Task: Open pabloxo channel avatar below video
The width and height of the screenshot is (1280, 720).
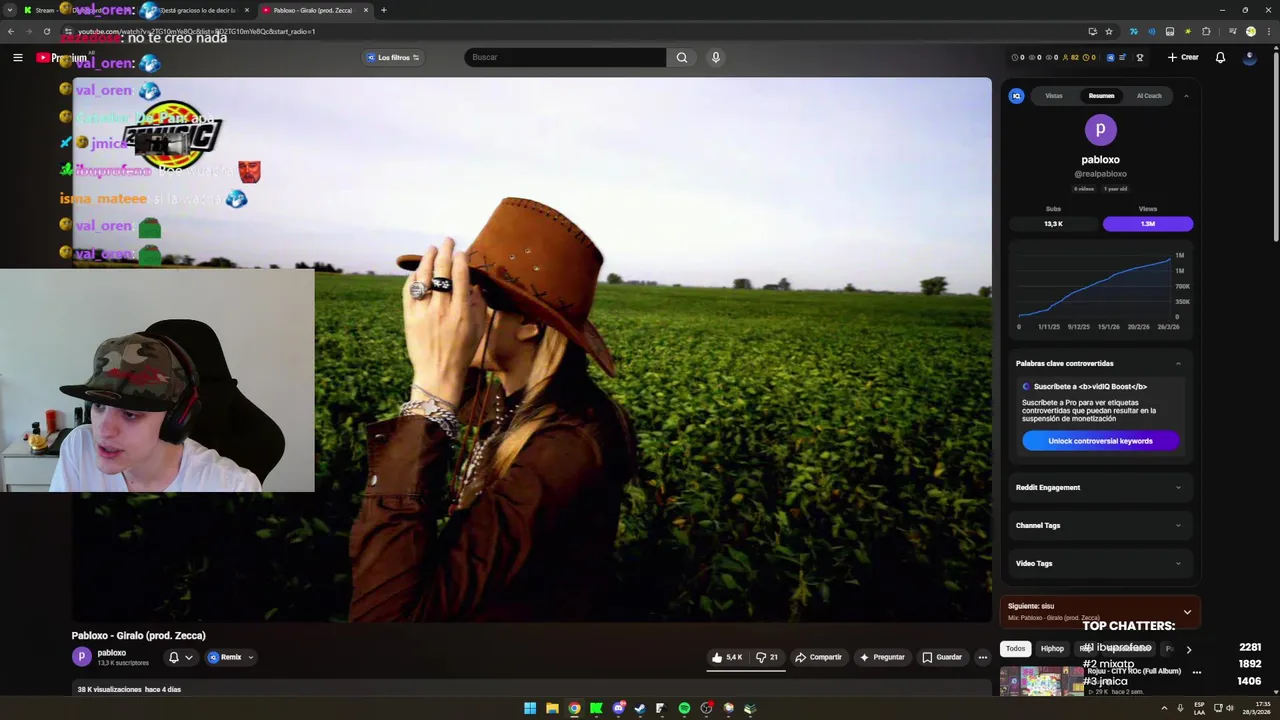Action: click(81, 657)
